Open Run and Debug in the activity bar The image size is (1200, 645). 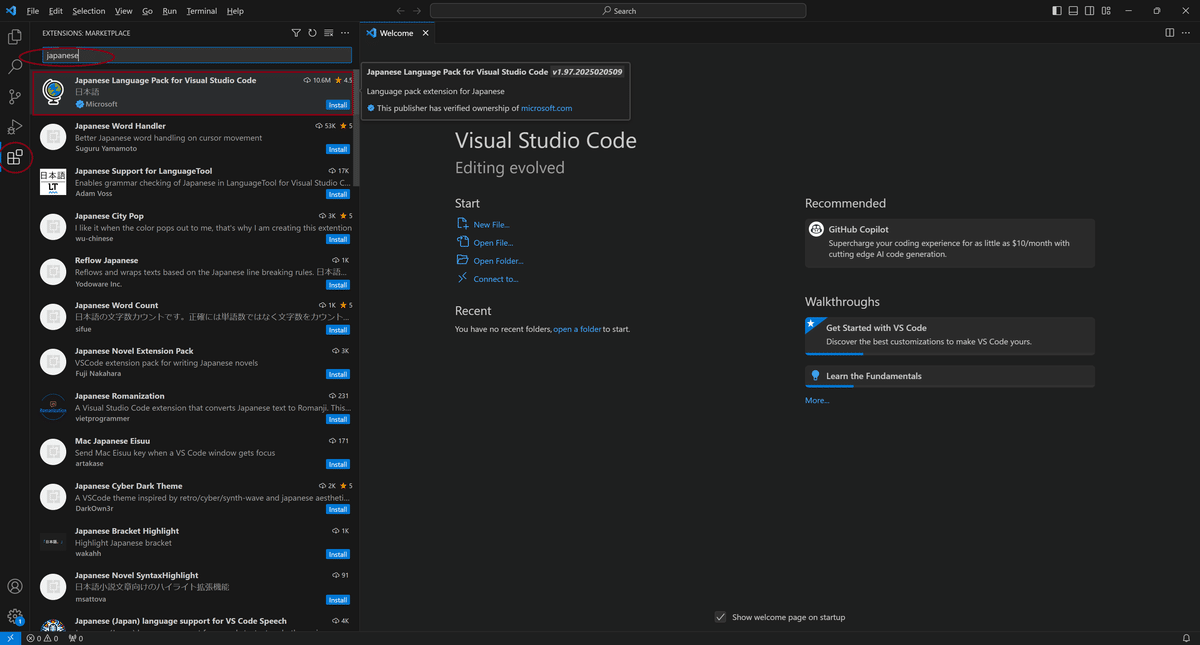point(15,126)
